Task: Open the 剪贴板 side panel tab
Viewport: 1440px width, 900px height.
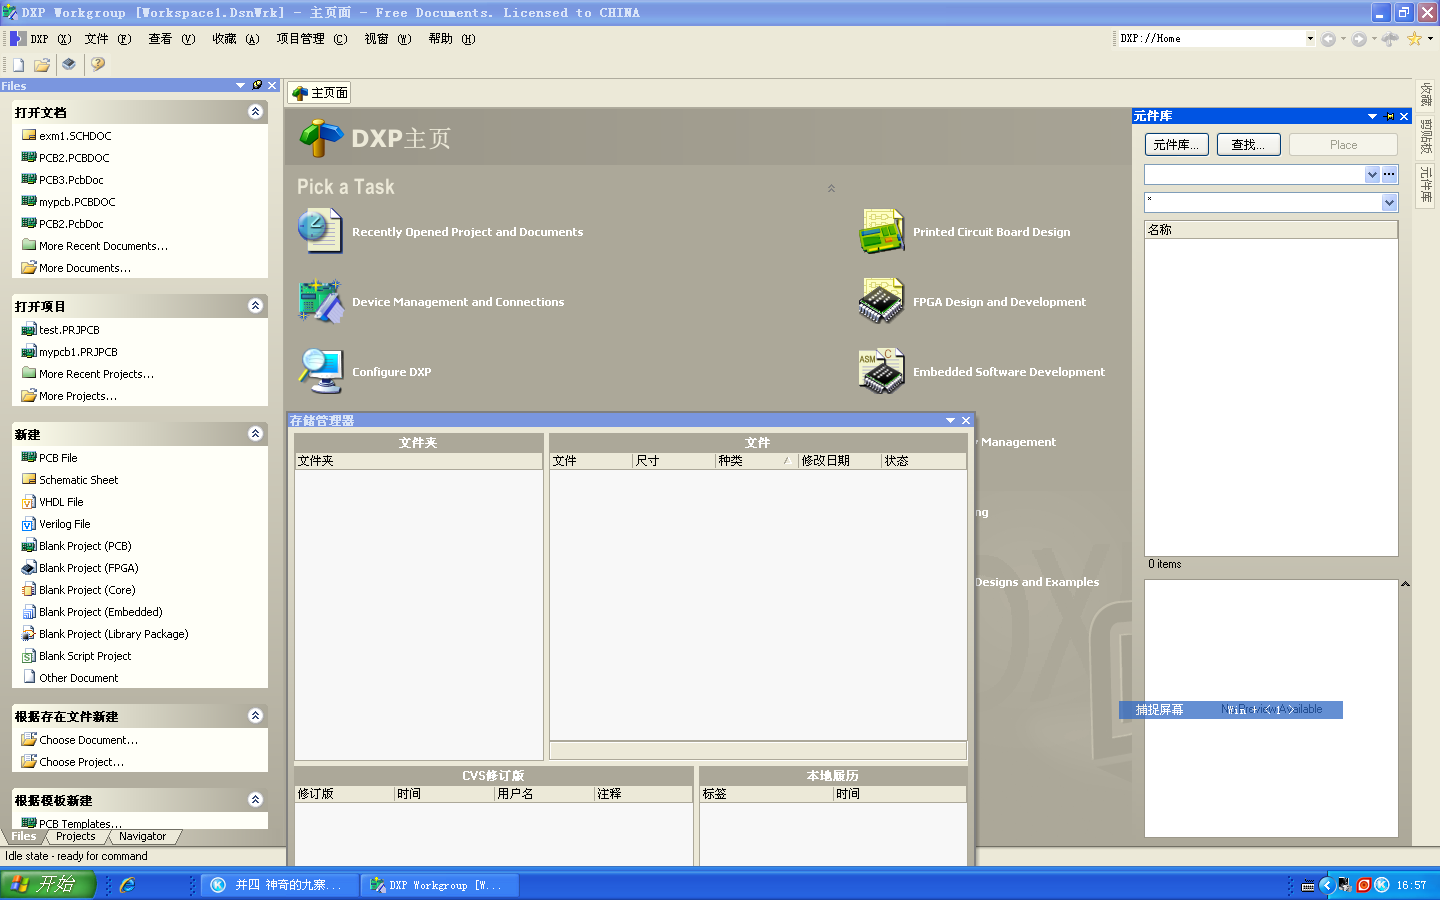Action: pyautogui.click(x=1427, y=137)
